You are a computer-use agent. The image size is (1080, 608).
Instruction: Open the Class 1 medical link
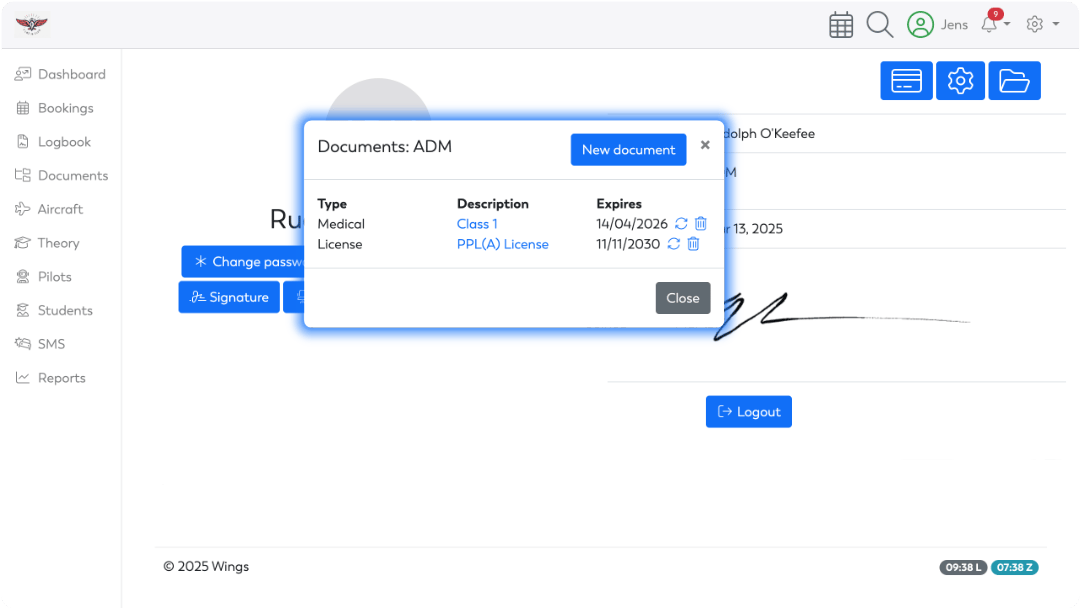coord(477,224)
